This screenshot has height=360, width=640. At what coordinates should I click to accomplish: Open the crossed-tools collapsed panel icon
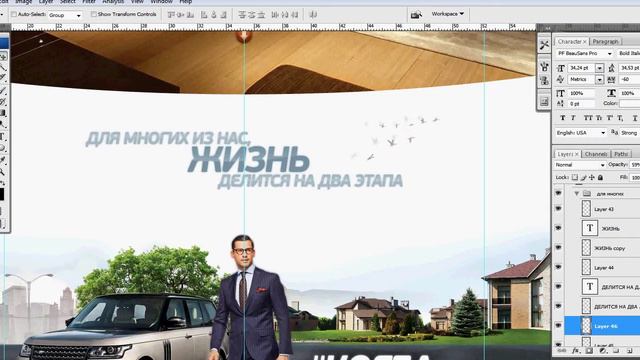tap(544, 45)
